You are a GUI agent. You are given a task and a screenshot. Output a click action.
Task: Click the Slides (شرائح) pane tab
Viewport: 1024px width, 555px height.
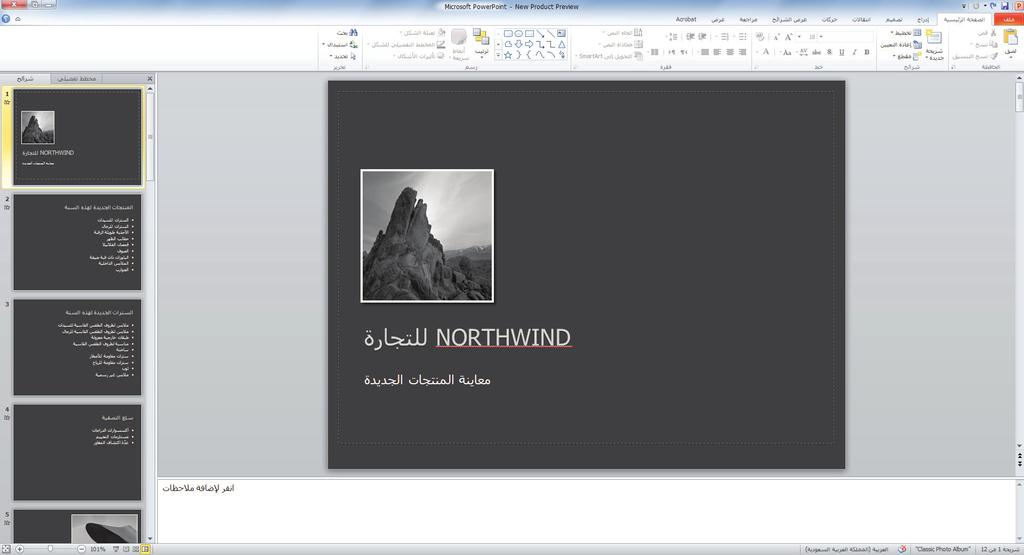point(25,78)
